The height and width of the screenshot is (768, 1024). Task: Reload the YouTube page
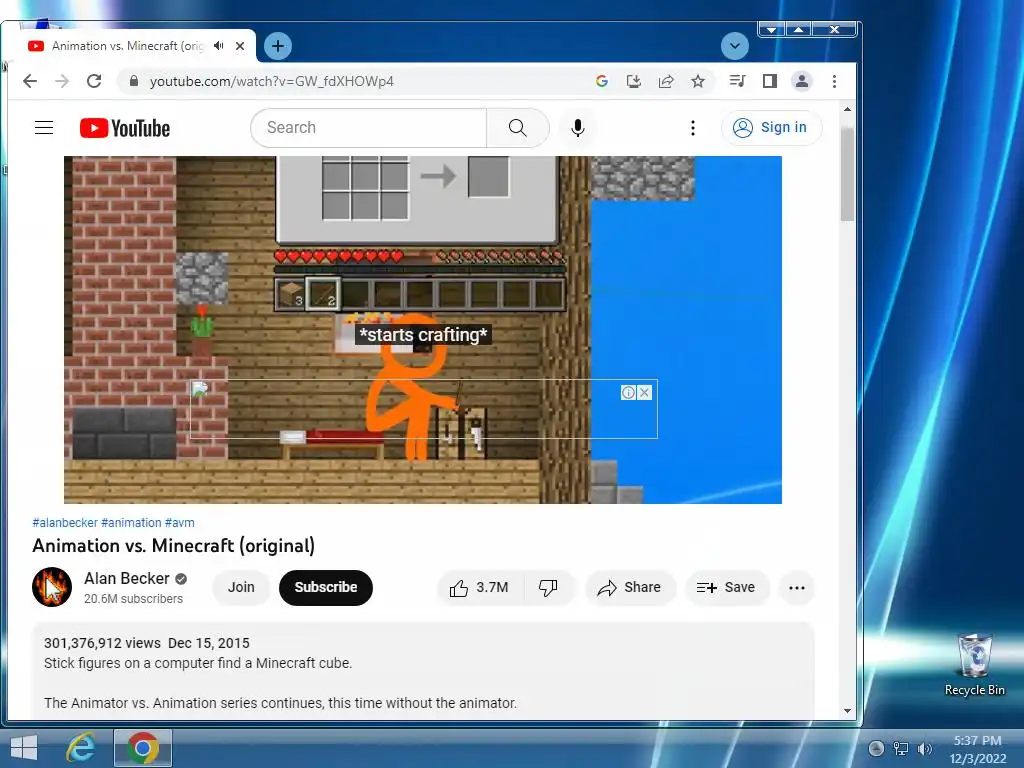click(x=94, y=81)
